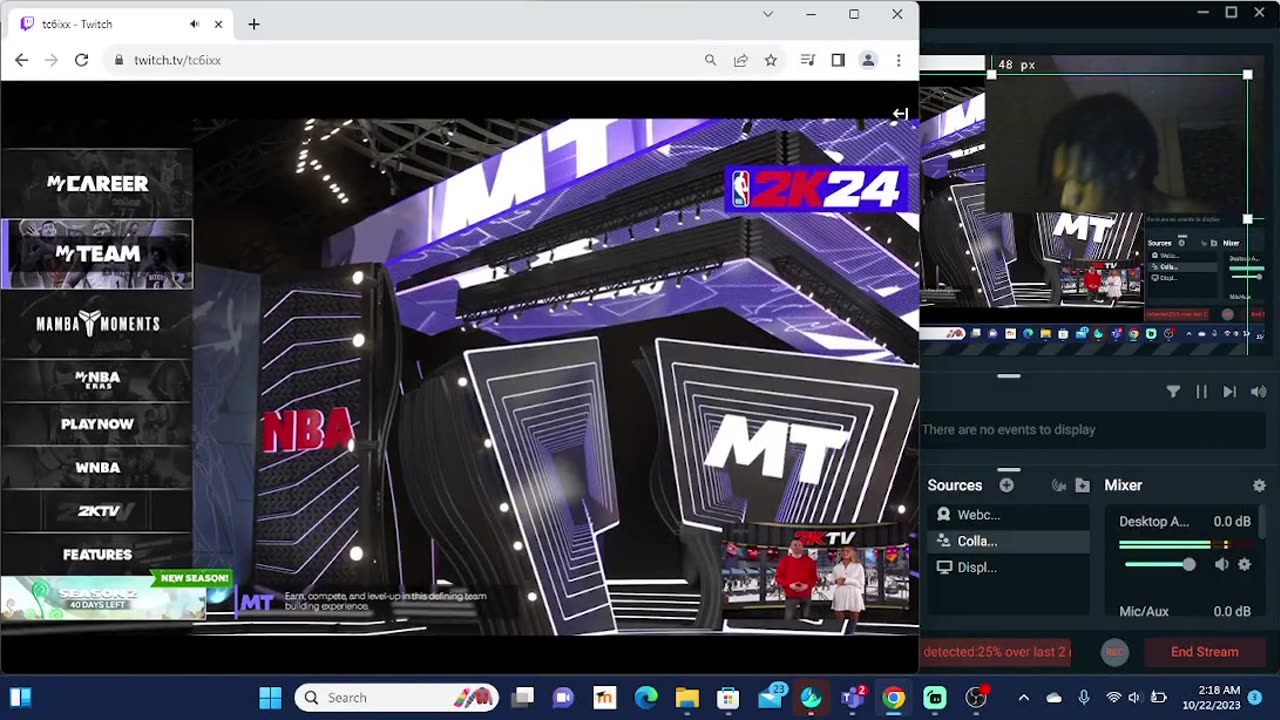Image resolution: width=1280 pixels, height=720 pixels.
Task: Select MyCAREER in game menu
Action: click(97, 184)
